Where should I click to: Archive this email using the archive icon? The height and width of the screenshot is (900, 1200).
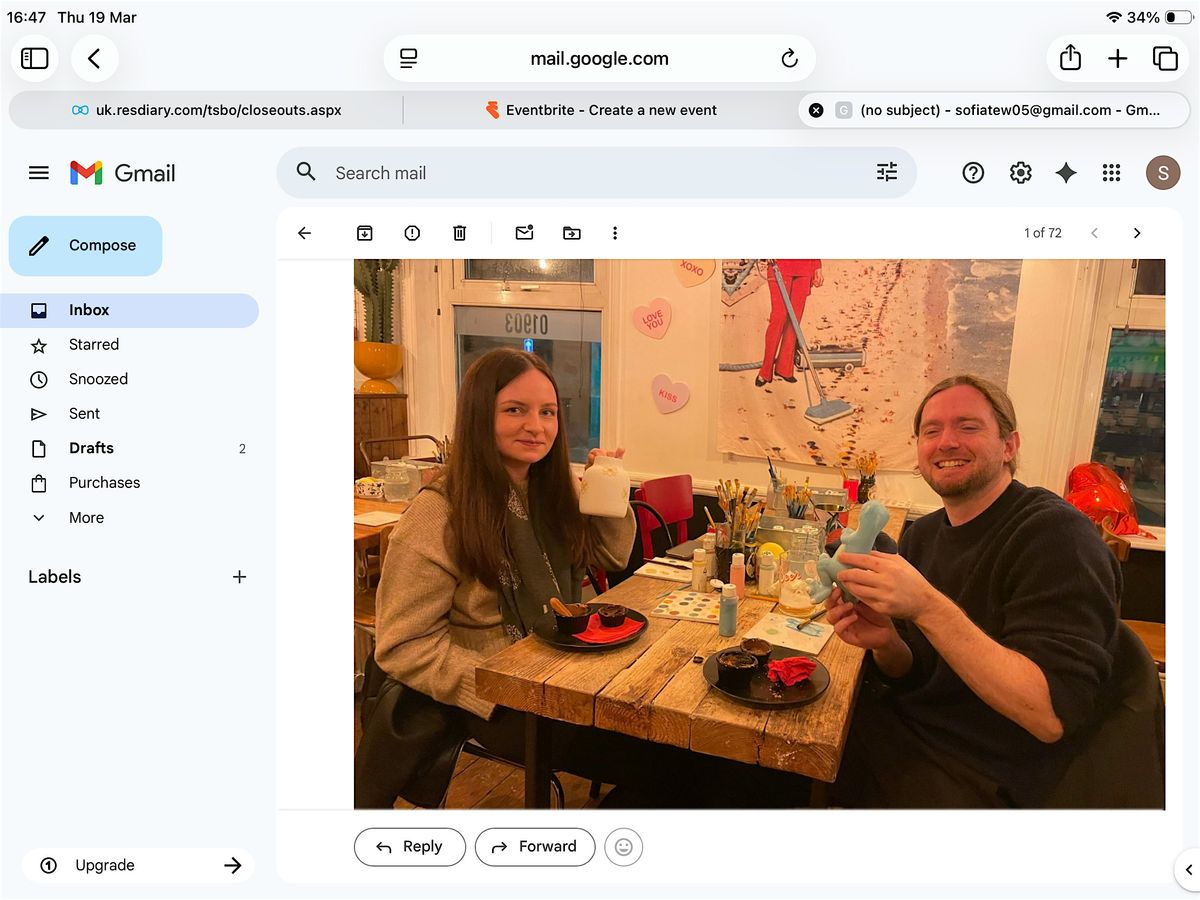[x=365, y=233]
